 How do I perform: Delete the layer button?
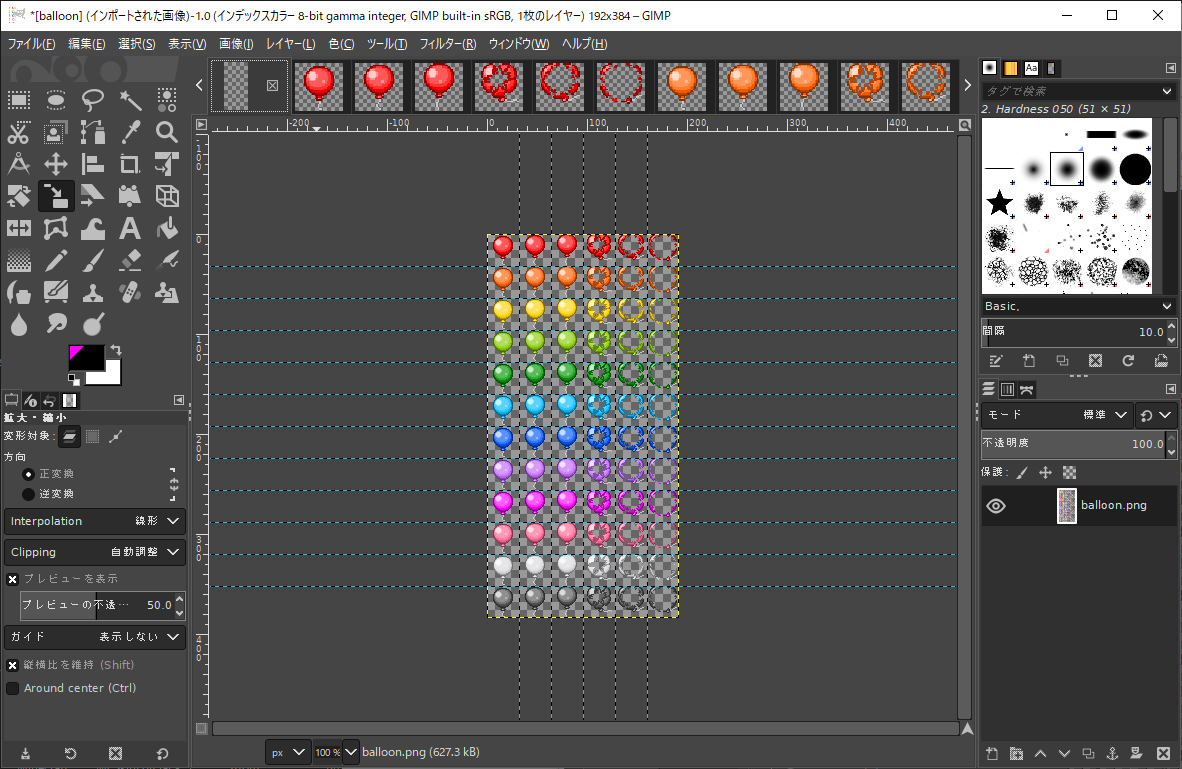1163,753
